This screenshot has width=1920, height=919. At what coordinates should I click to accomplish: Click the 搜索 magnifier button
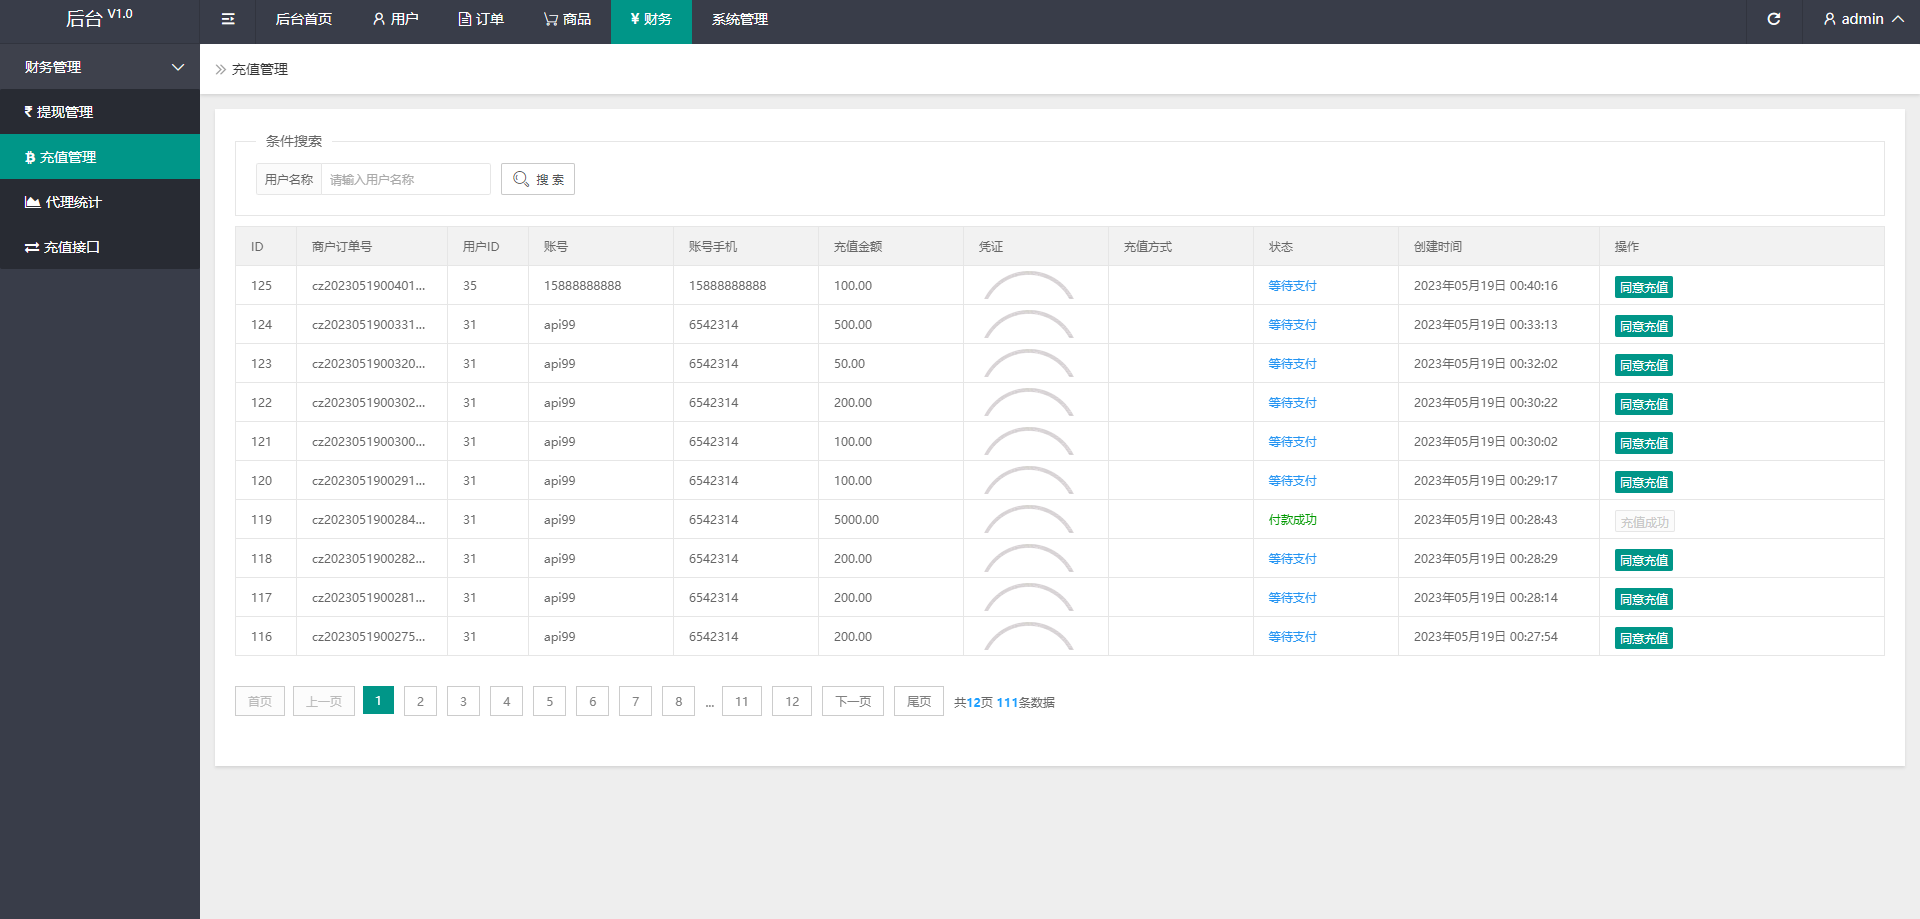(x=538, y=179)
